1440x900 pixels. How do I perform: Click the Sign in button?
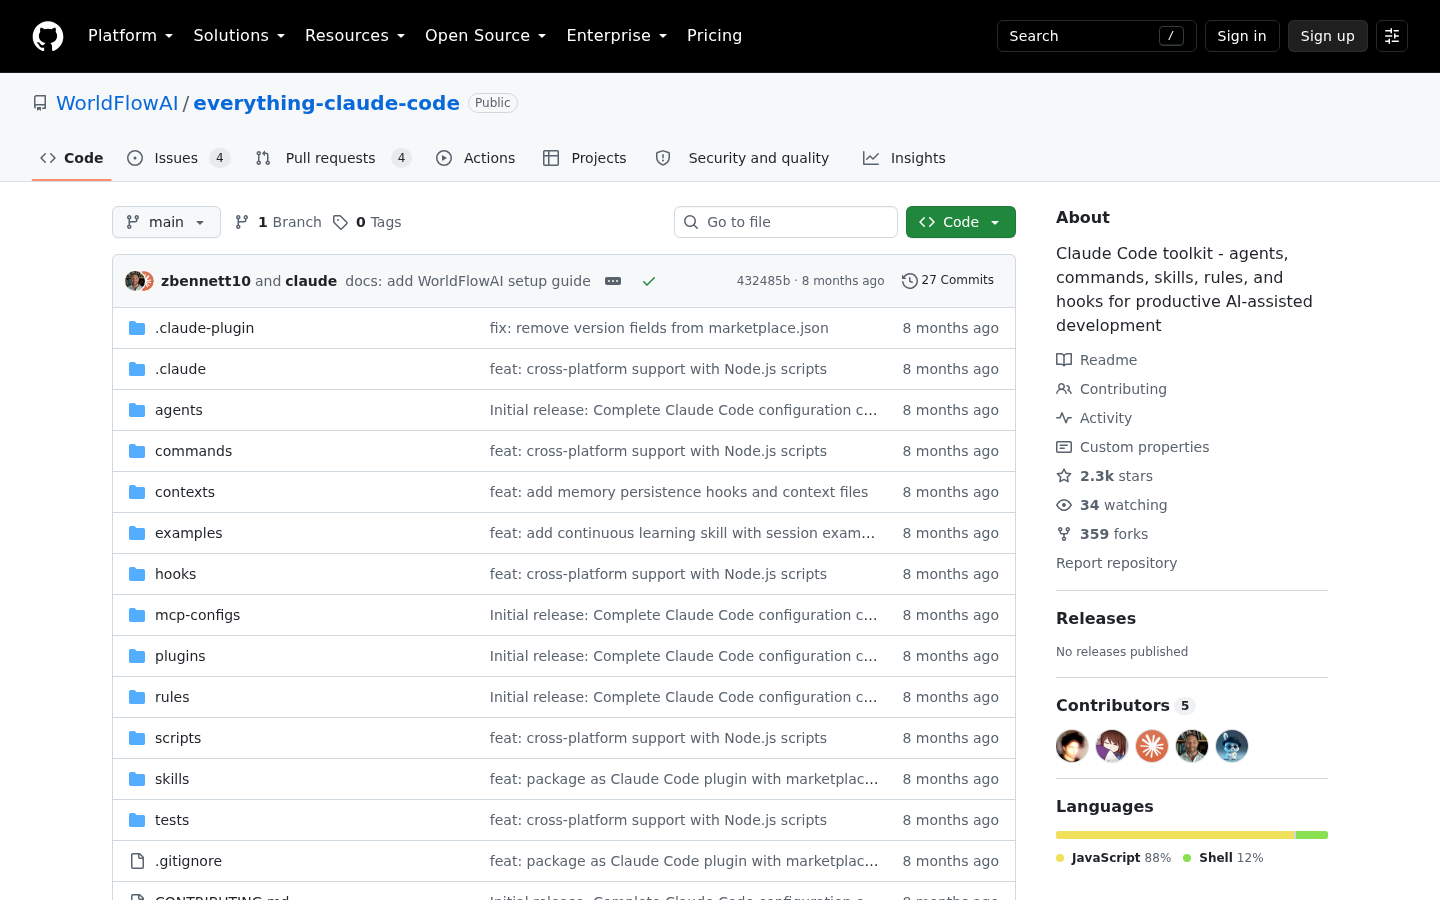[x=1242, y=36]
